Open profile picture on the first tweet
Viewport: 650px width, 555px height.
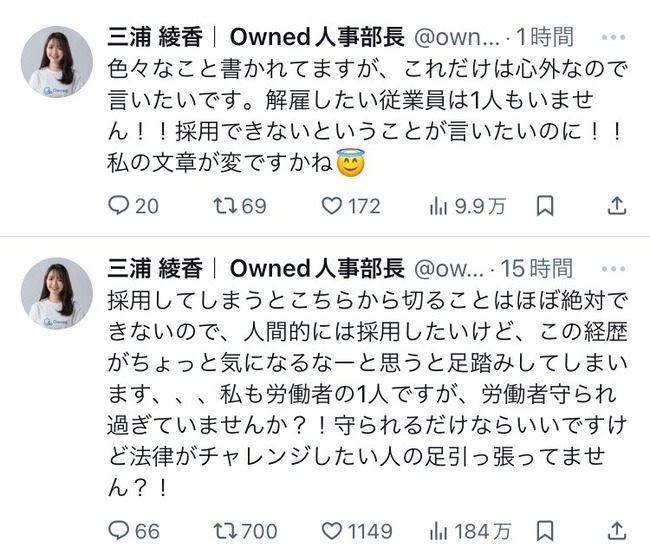(x=56, y=62)
